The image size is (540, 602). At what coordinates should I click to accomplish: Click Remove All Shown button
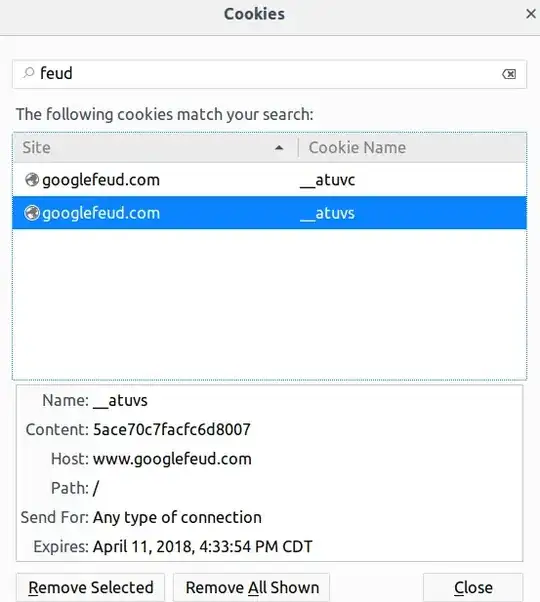[252, 588]
